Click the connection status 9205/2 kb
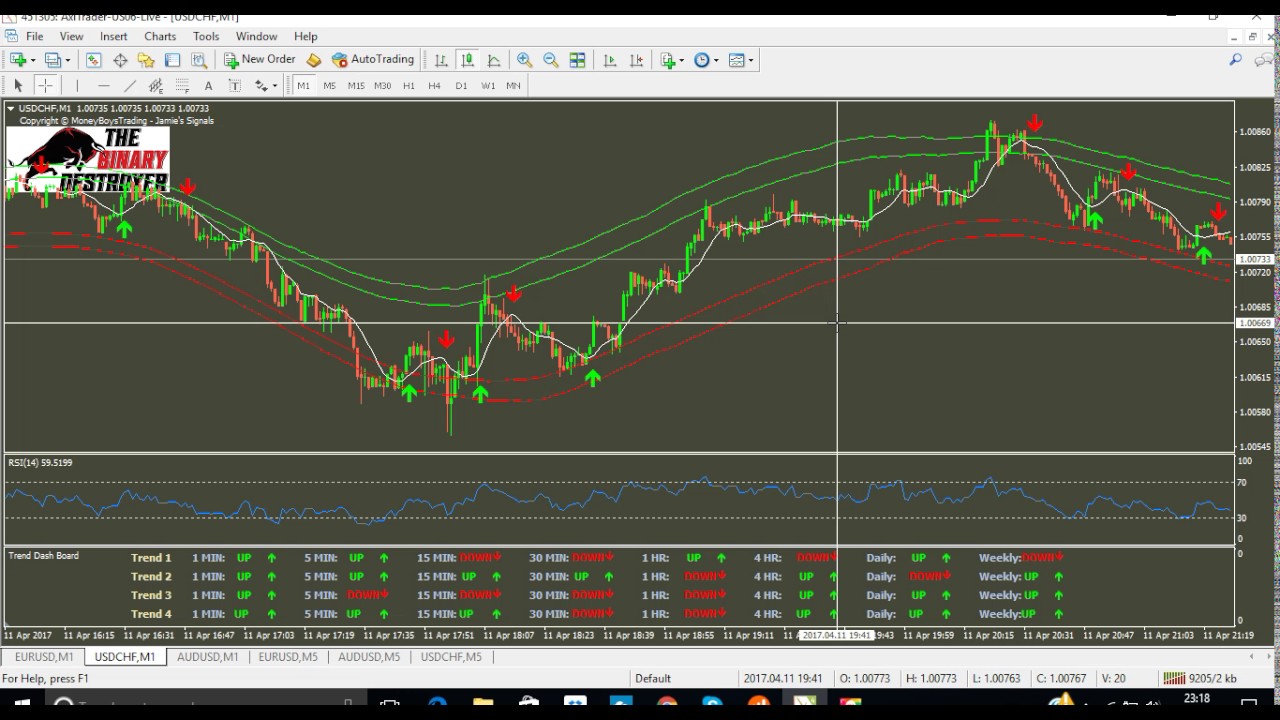This screenshot has width=1280, height=720. click(1200, 678)
